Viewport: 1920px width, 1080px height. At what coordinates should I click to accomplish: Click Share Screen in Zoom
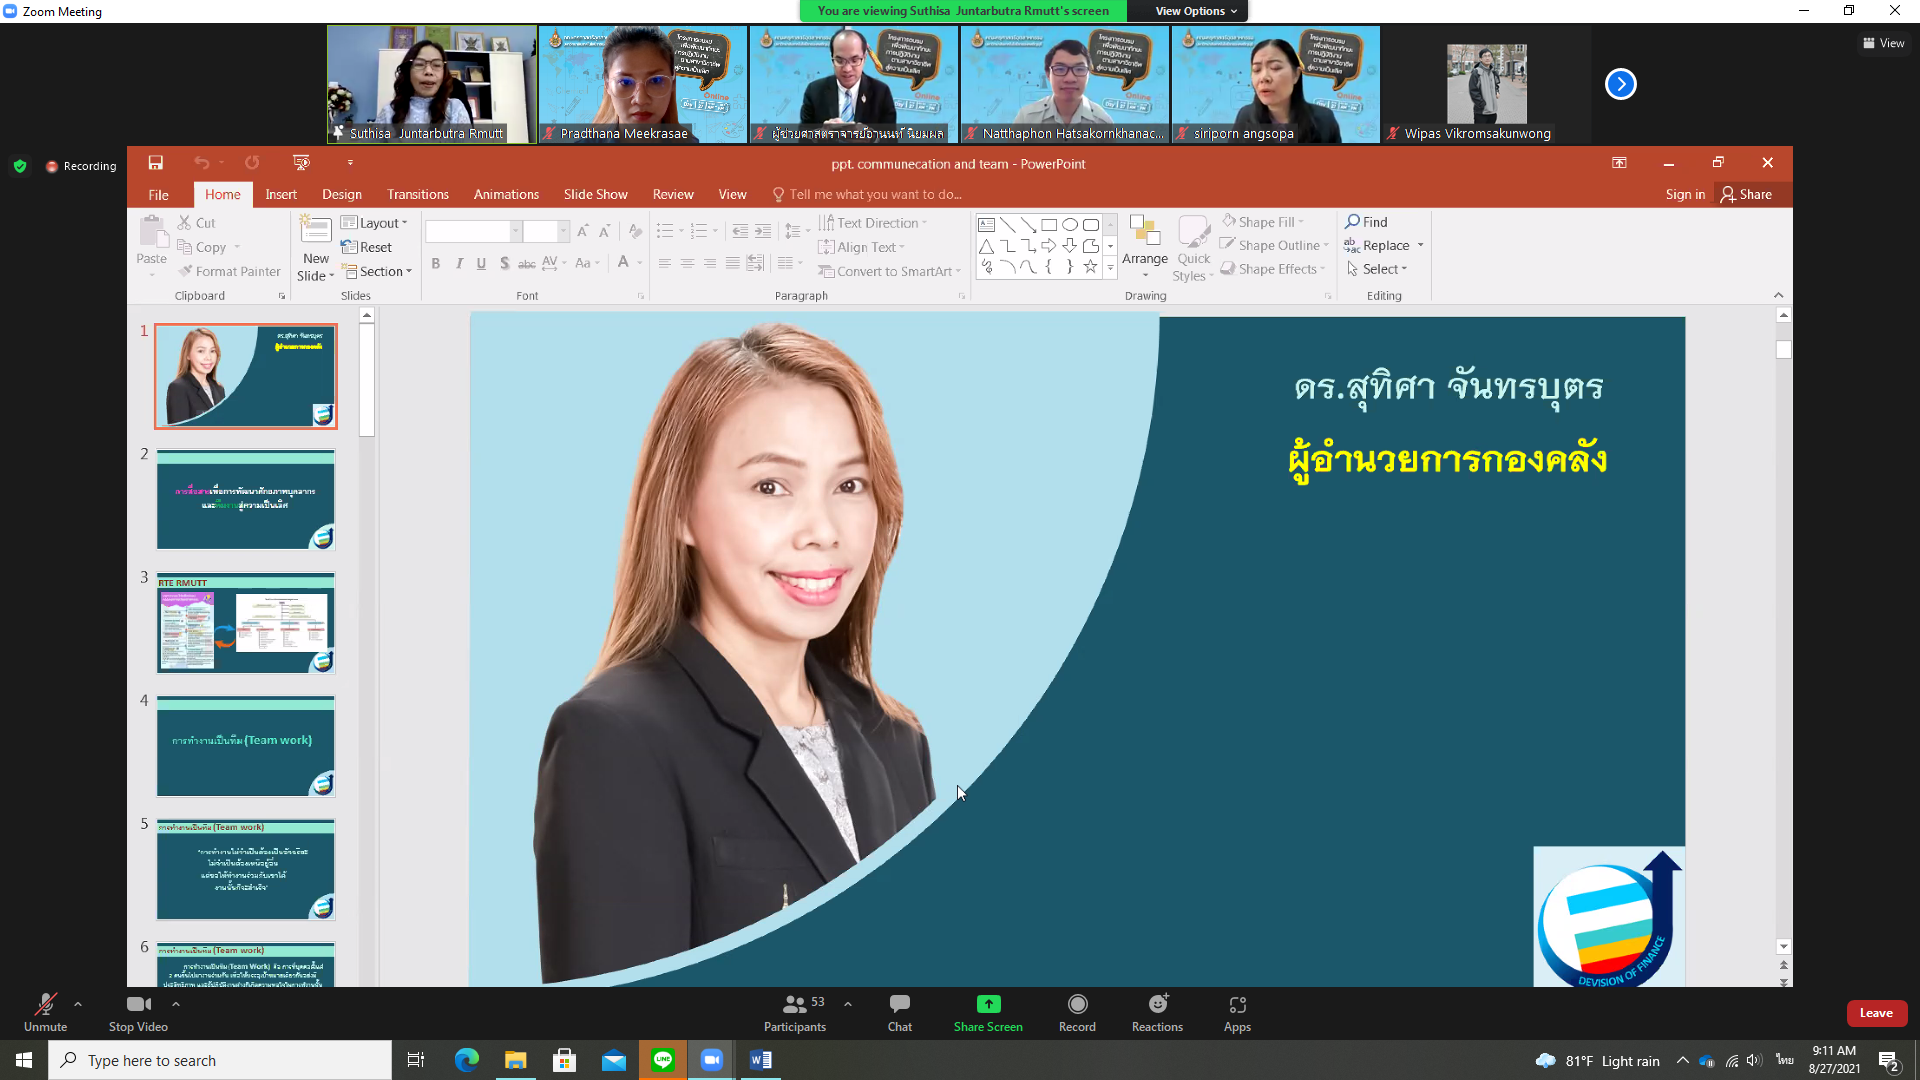(988, 1013)
